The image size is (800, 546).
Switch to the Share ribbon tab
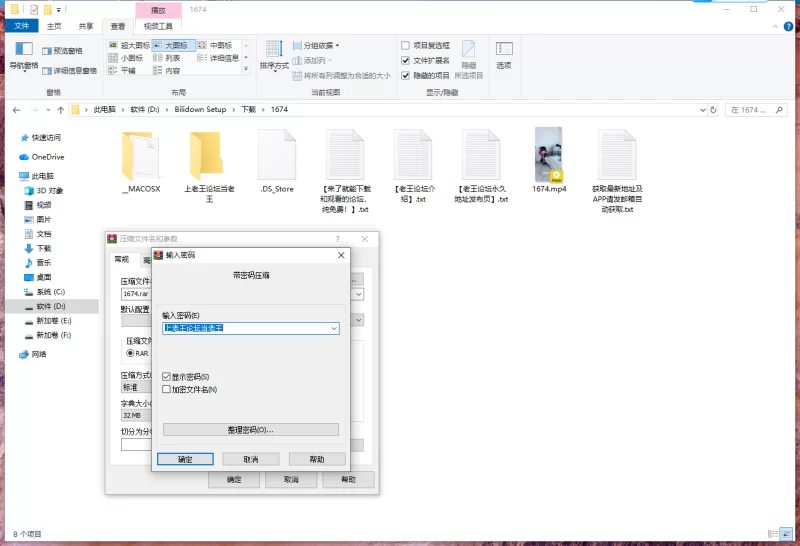[86, 26]
